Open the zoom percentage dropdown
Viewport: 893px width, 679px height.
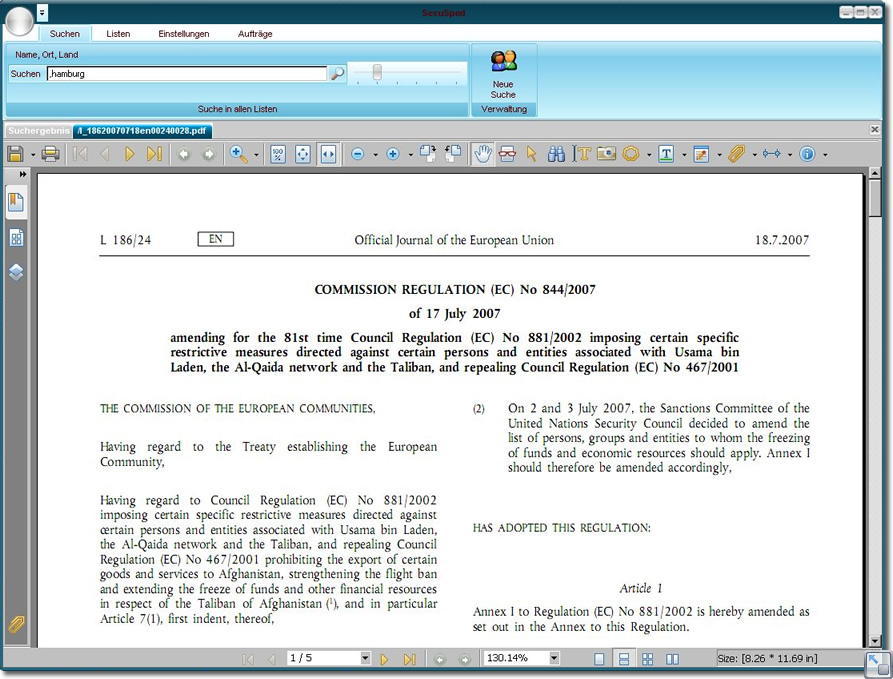(x=553, y=659)
